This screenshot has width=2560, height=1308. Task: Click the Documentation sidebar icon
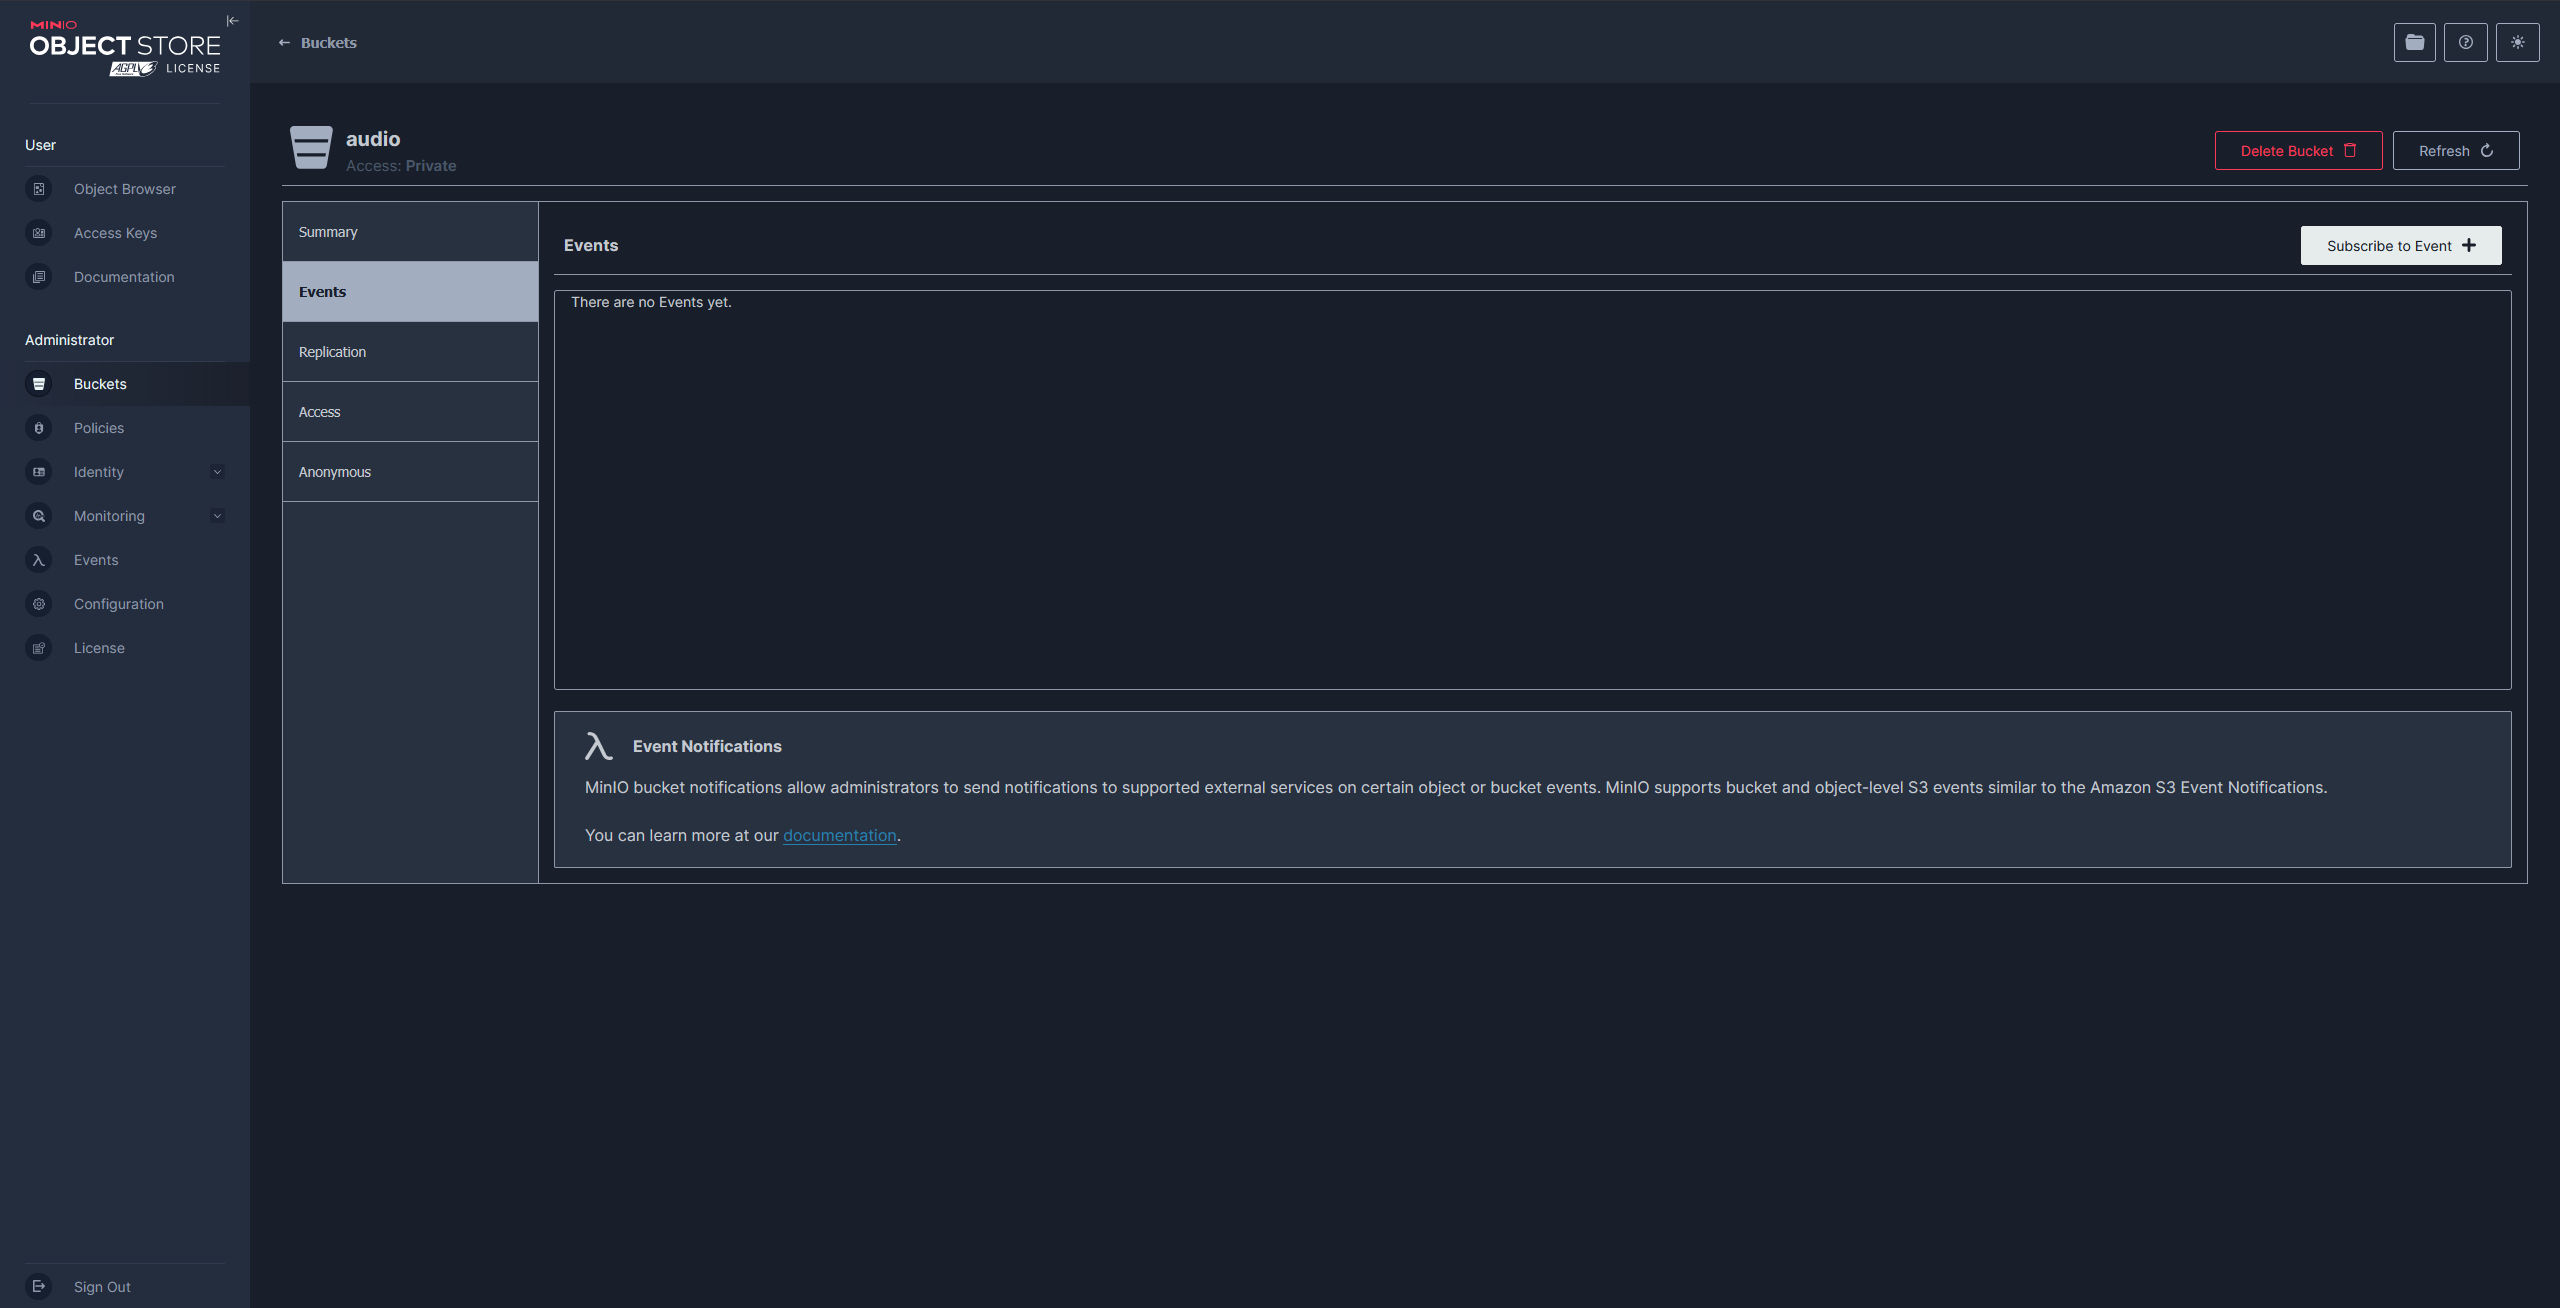pyautogui.click(x=39, y=277)
